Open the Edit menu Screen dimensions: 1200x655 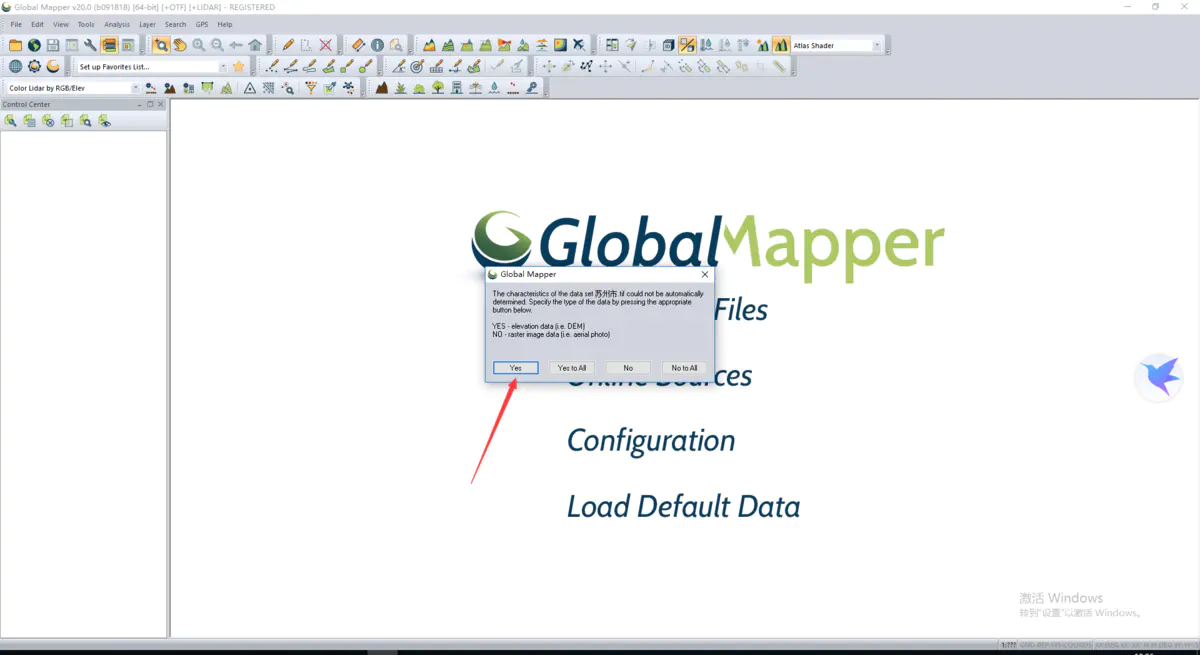coord(37,24)
